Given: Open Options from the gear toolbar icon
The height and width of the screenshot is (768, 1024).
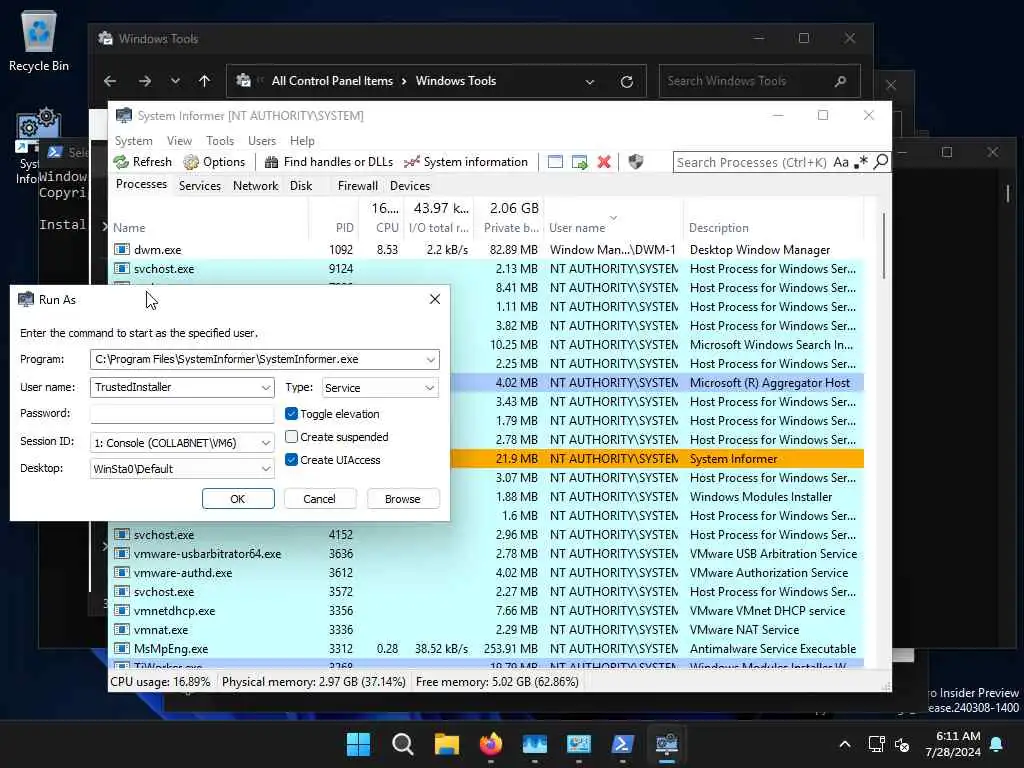Looking at the screenshot, I should coord(191,162).
